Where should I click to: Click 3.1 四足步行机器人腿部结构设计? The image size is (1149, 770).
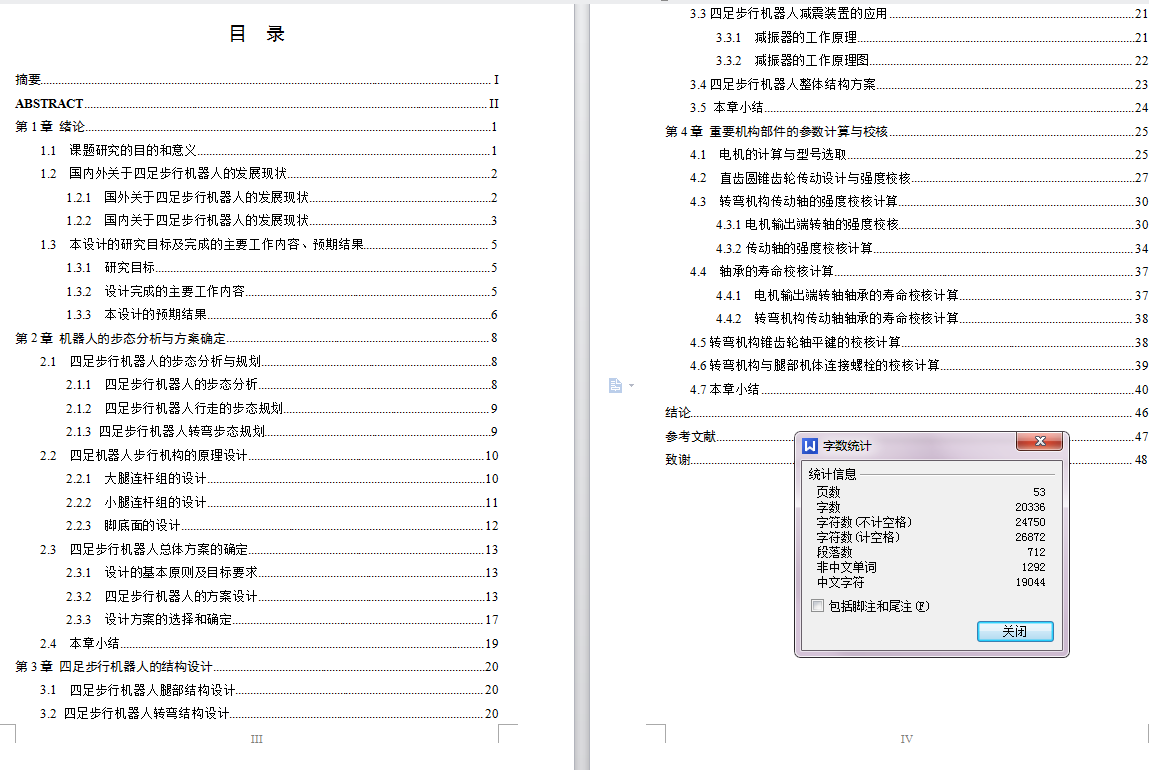tap(269, 689)
